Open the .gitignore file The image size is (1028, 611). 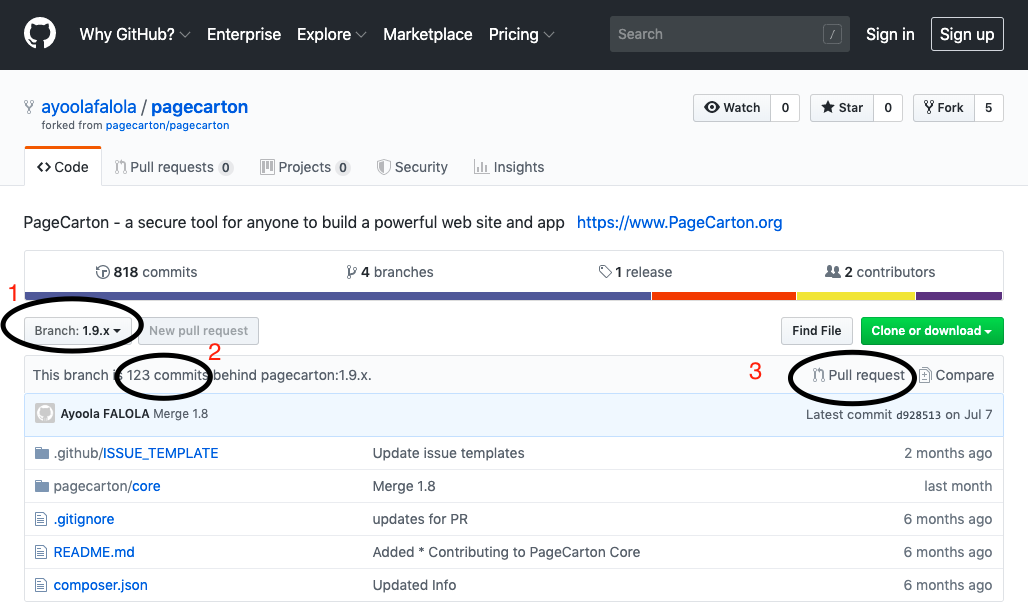[x=84, y=519]
